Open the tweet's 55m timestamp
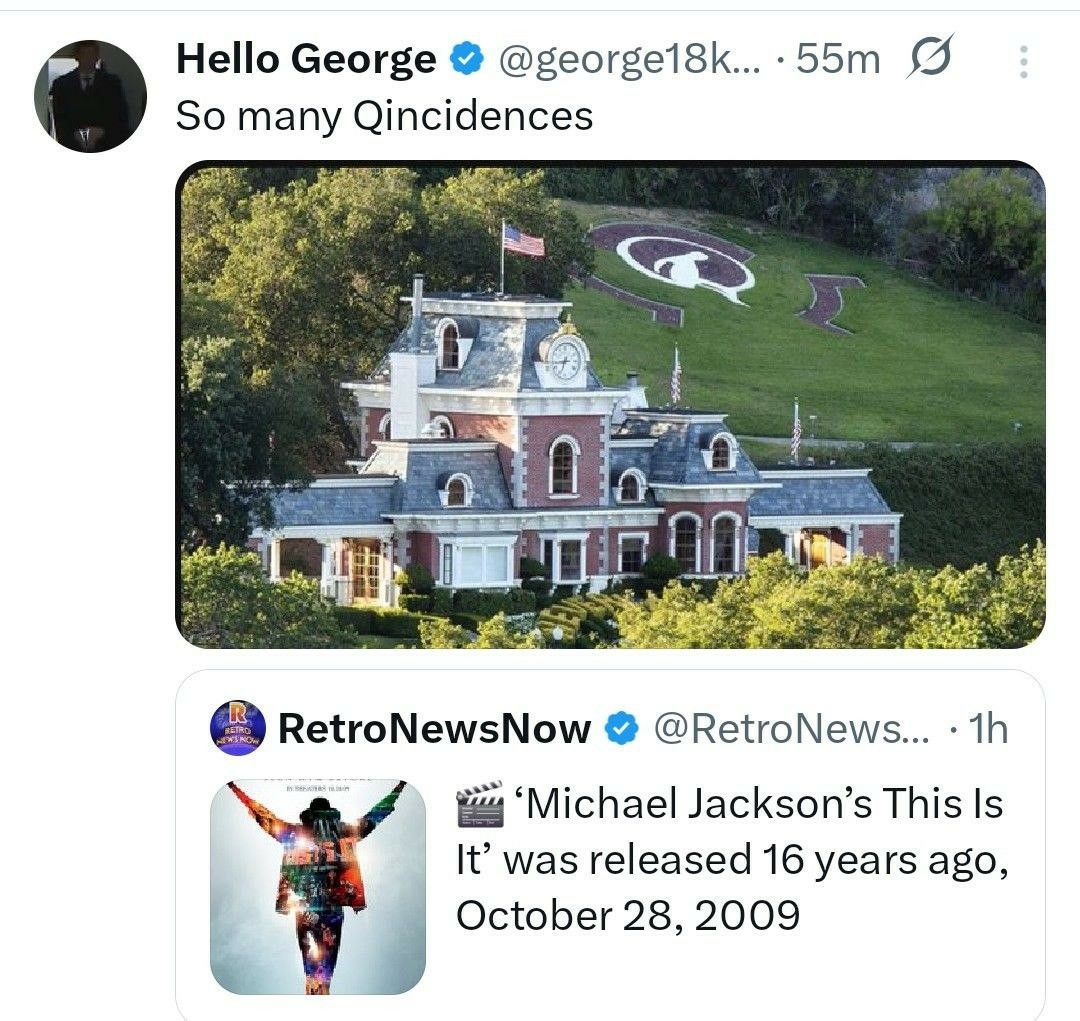This screenshot has width=1080, height=1021. point(838,60)
